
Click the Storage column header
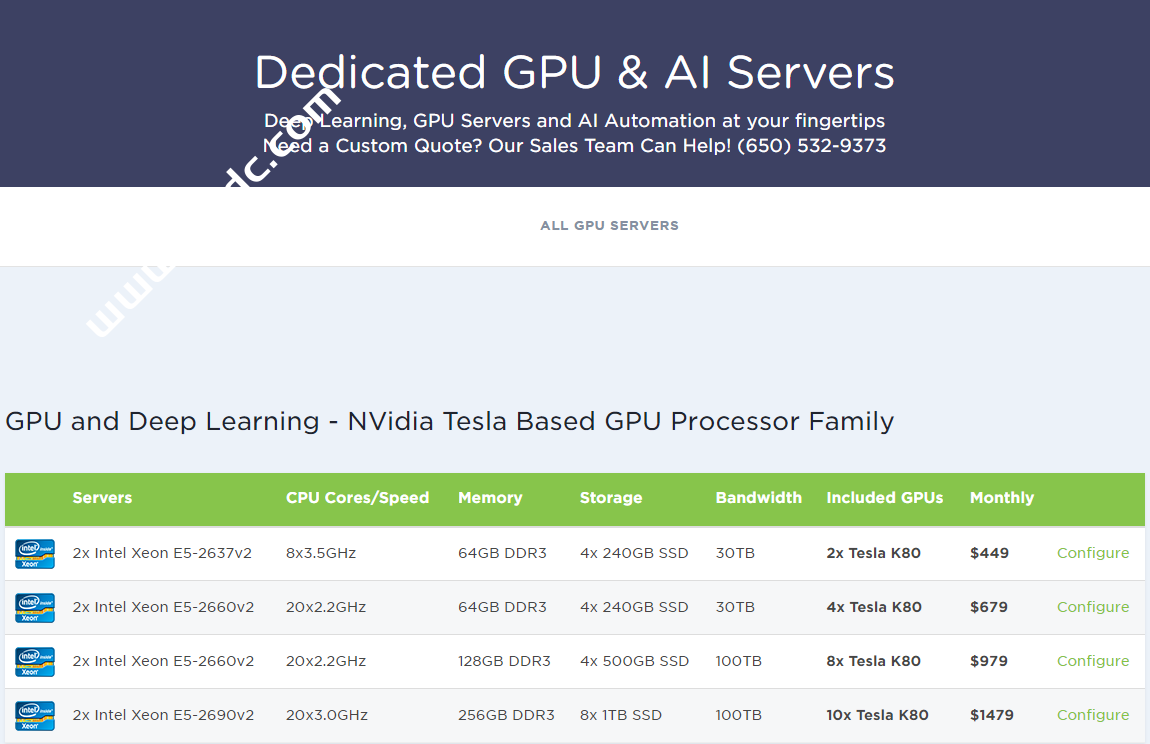coord(611,497)
